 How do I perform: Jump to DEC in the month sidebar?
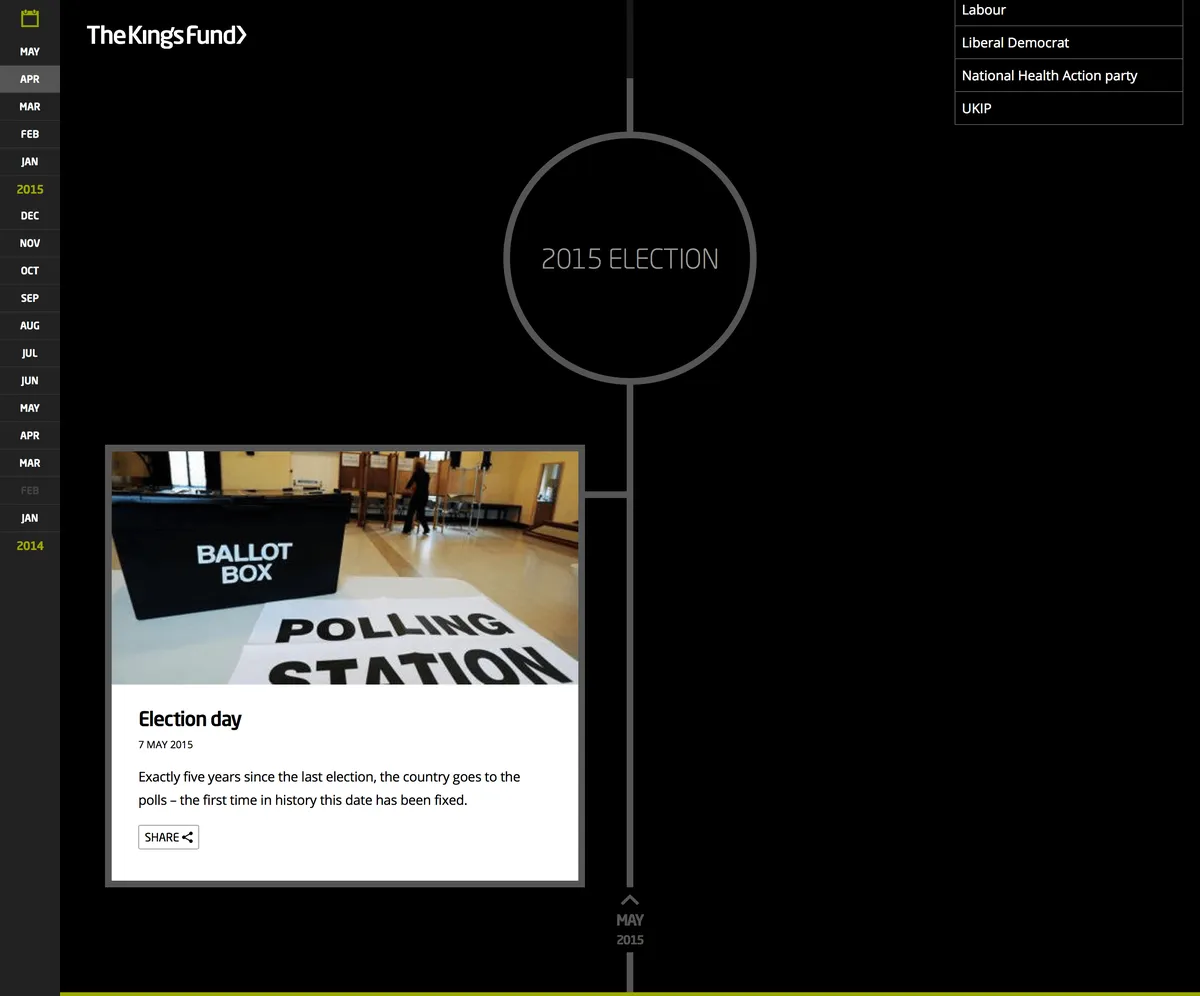point(30,216)
